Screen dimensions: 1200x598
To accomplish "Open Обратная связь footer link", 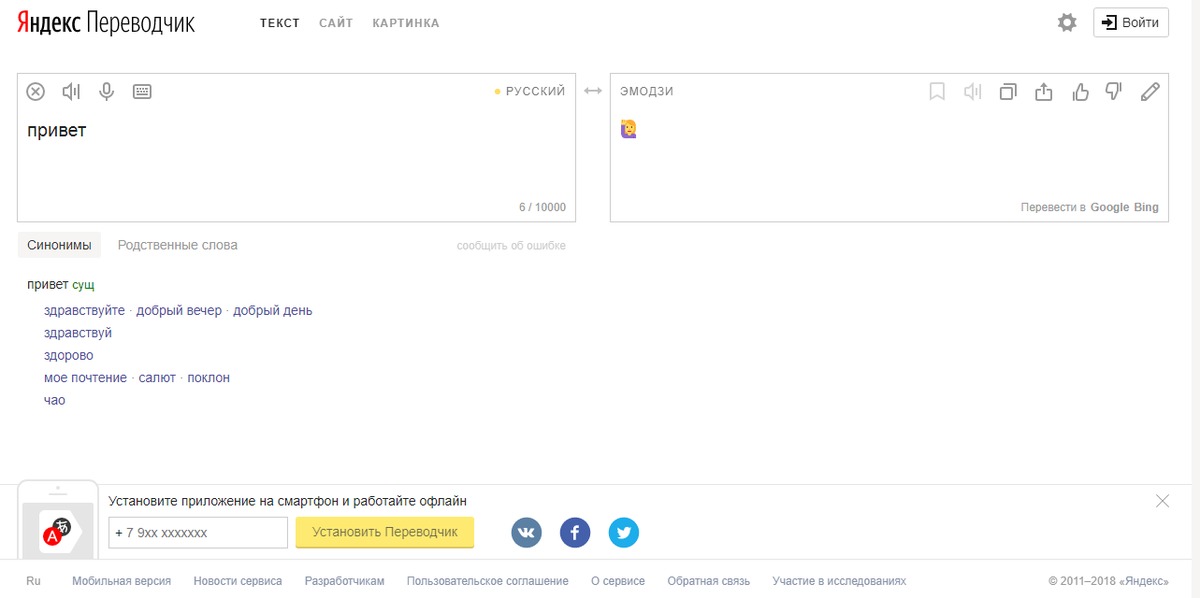I will tap(708, 580).
